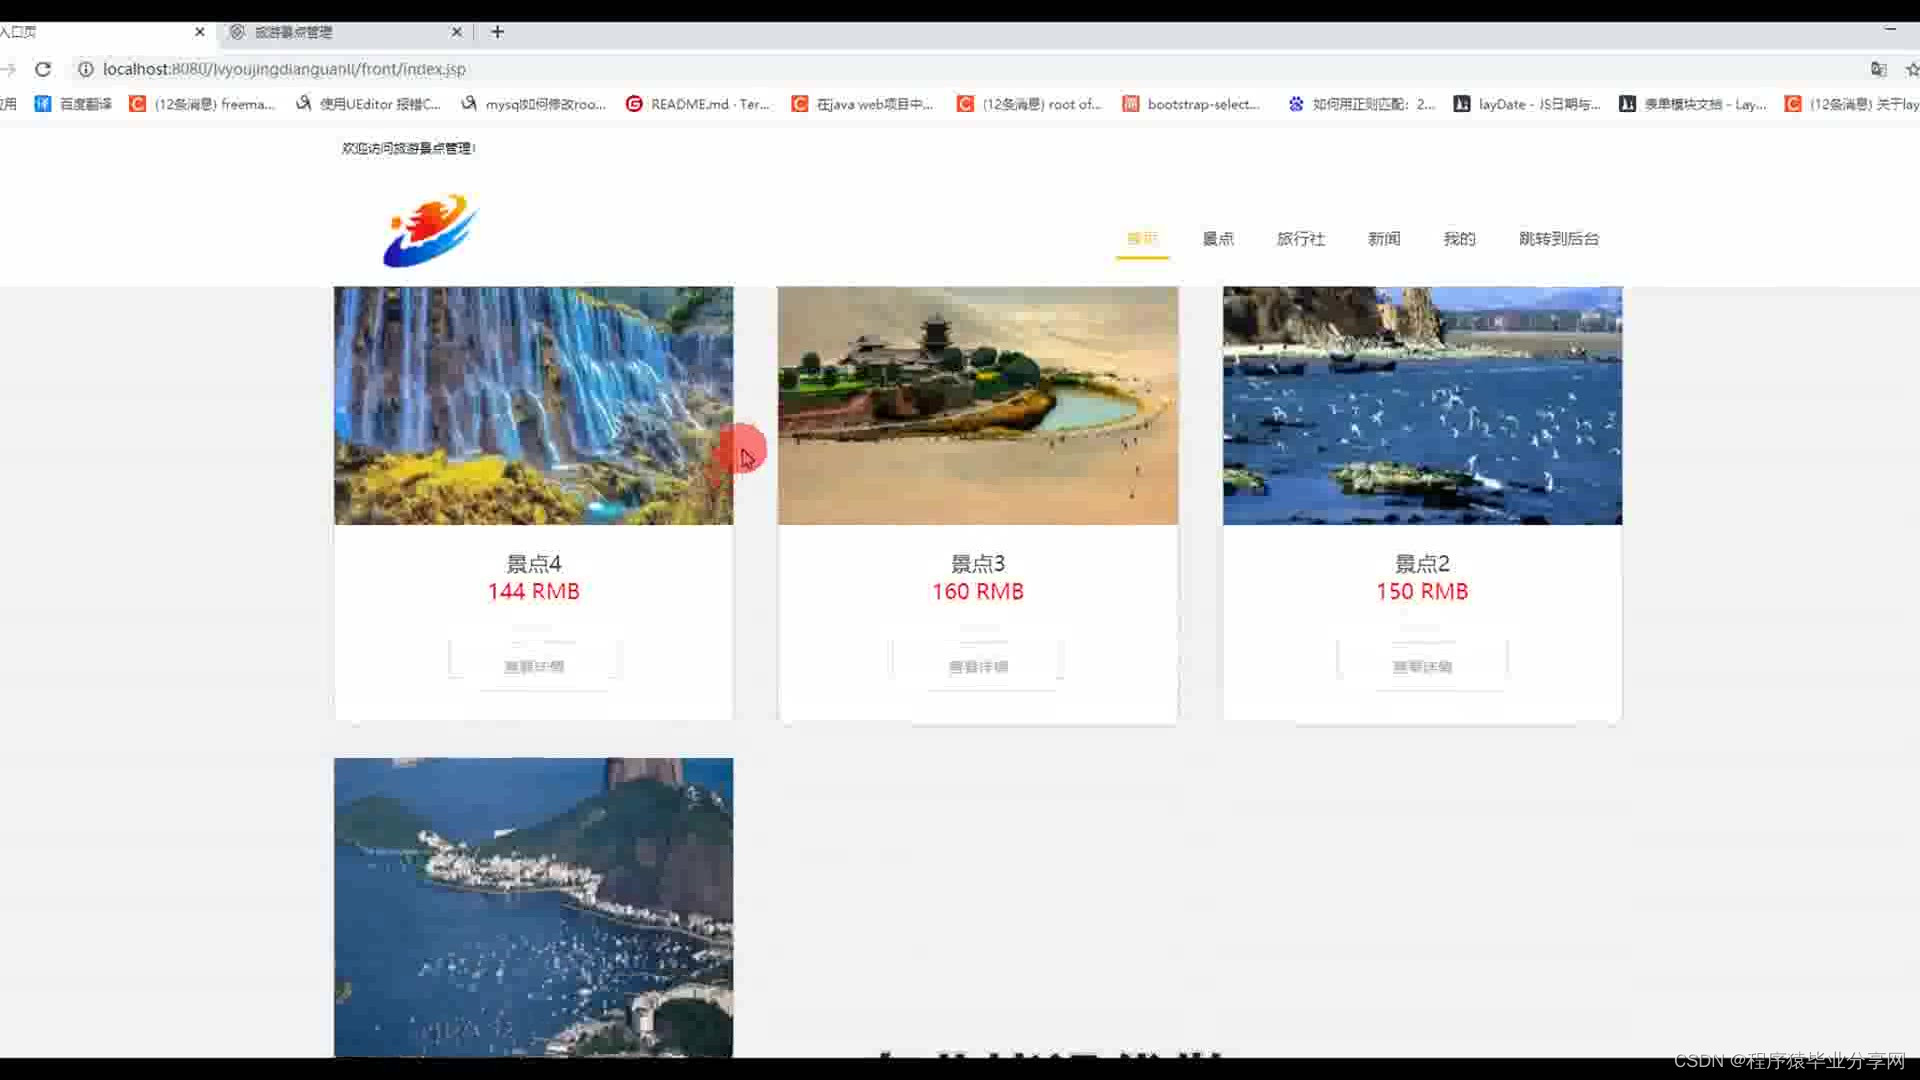Click 查看详情 button under 景点4

pos(534,666)
